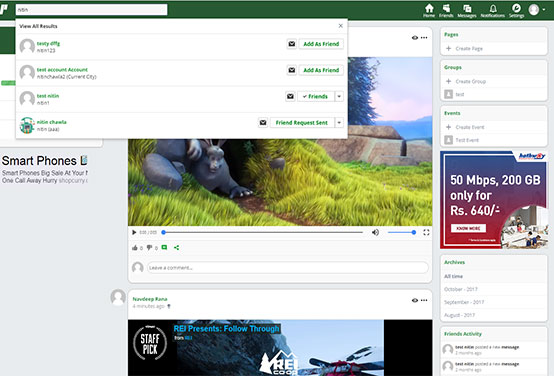Select August - 2017 archive
The height and width of the screenshot is (376, 554).
coord(459,315)
